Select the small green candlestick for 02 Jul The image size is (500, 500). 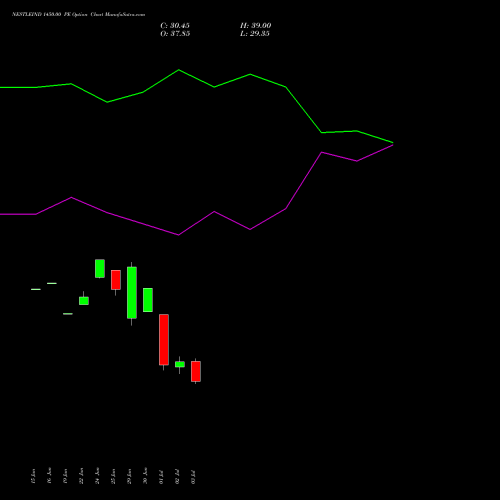180,364
